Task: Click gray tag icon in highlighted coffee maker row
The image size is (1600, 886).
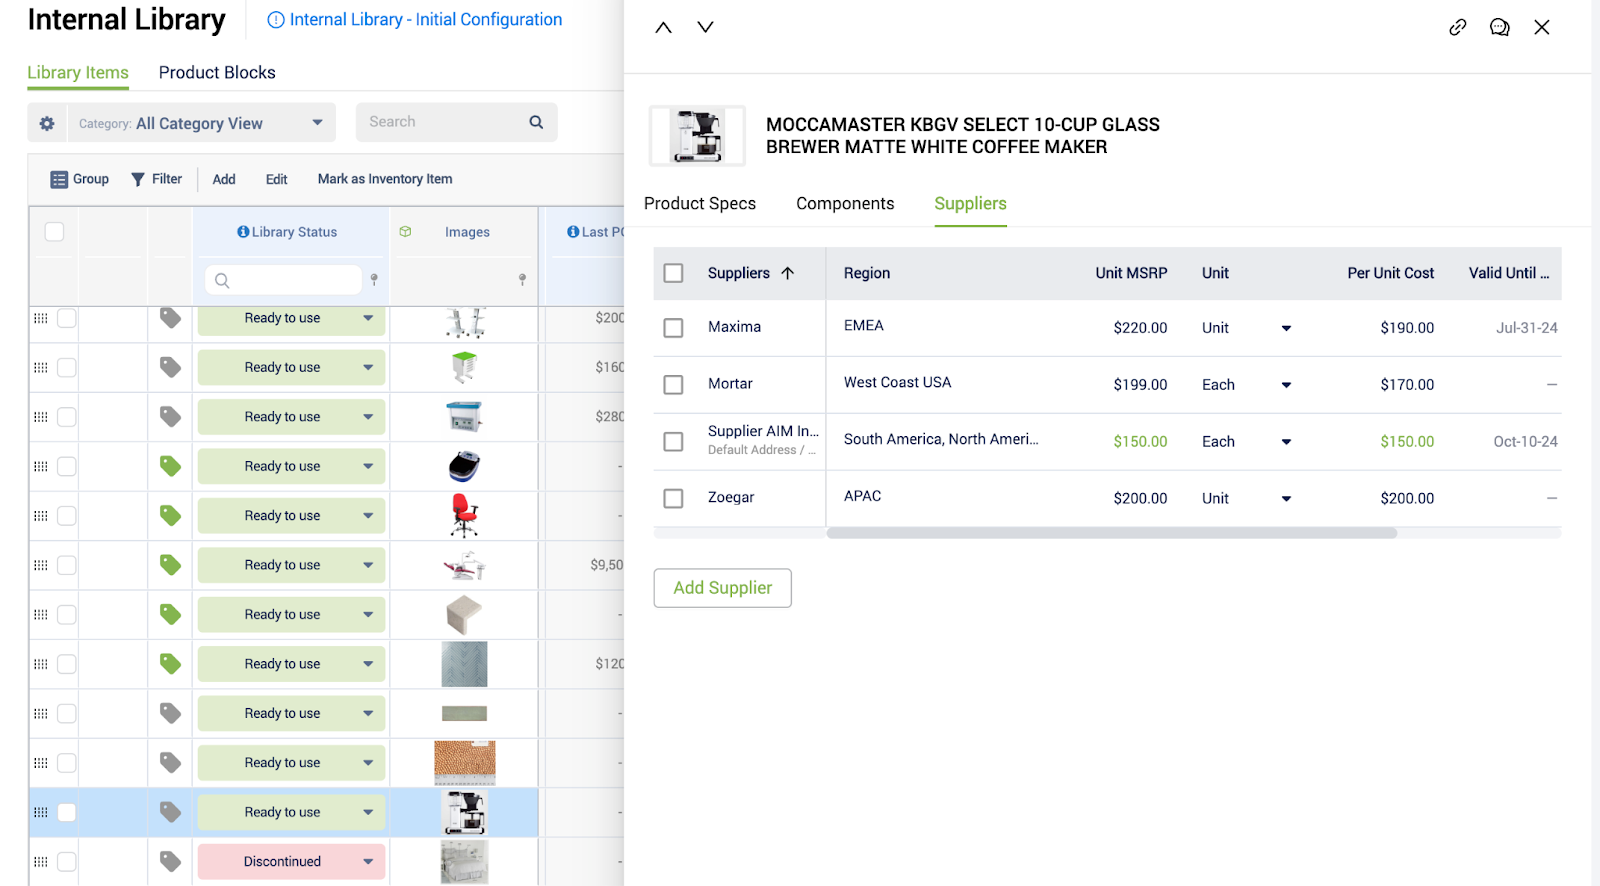Action: [x=171, y=812]
